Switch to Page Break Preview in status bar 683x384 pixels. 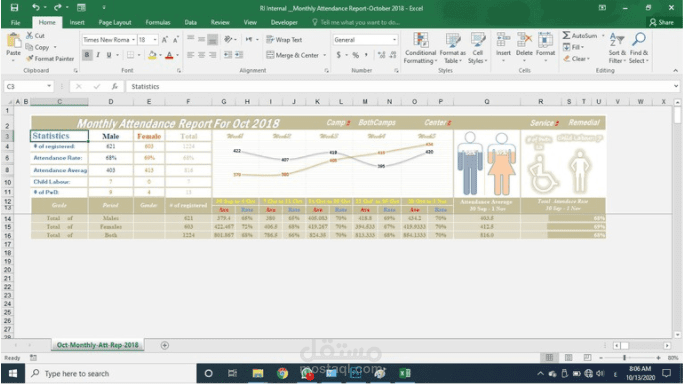pos(587,357)
